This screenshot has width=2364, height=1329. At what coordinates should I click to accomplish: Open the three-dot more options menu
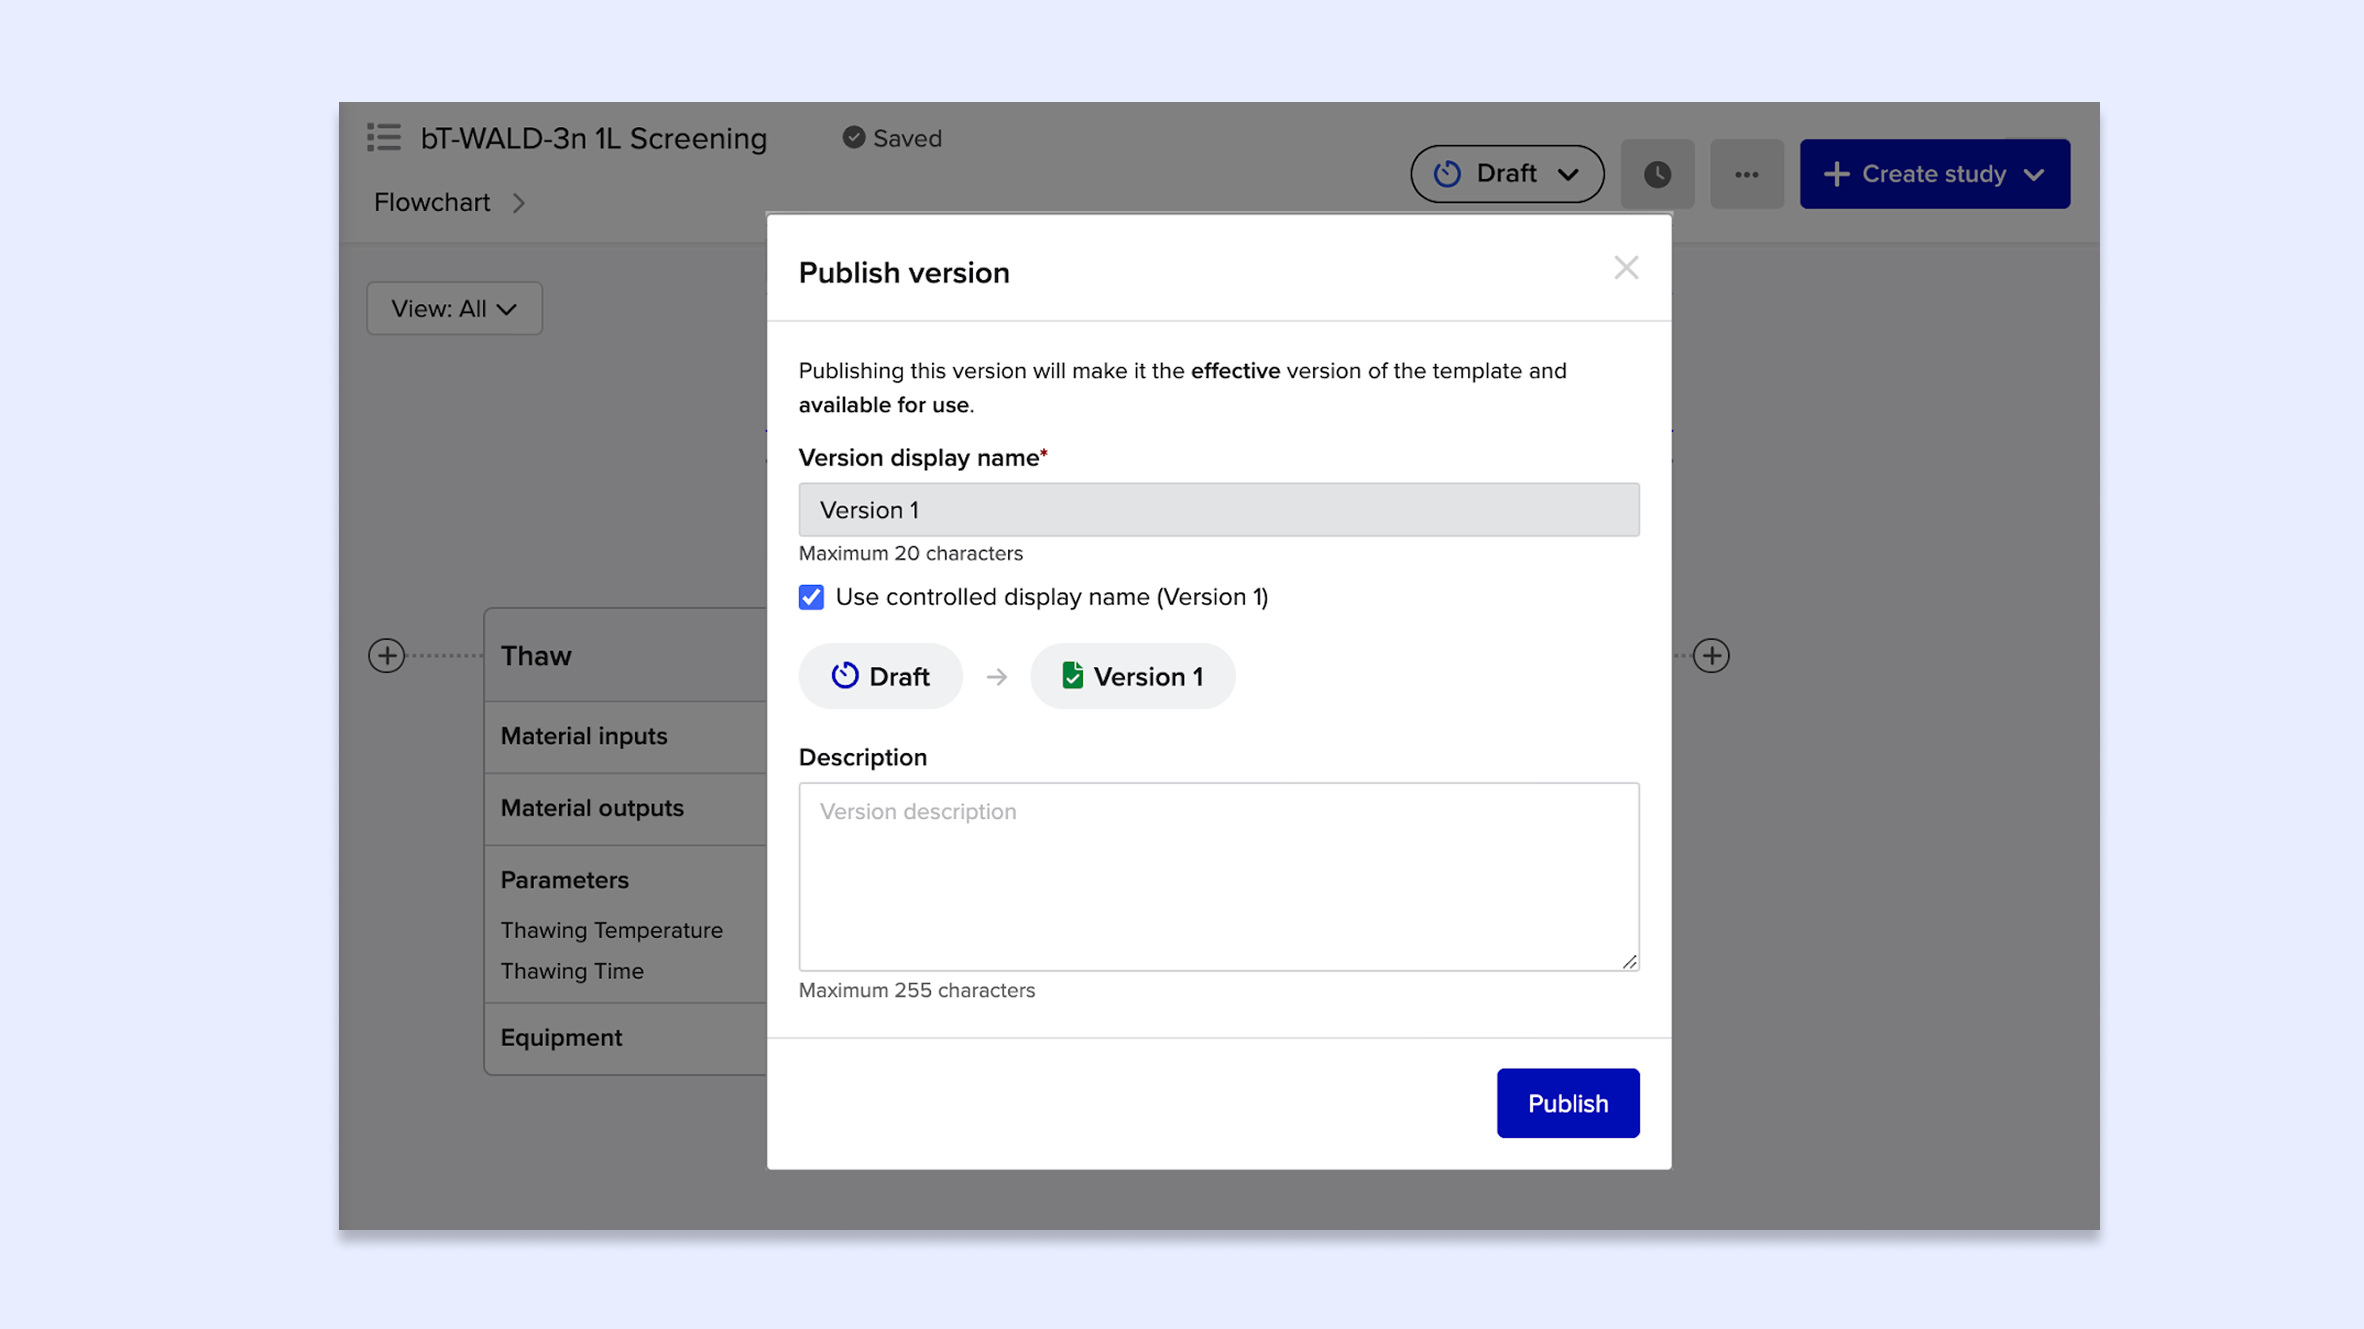tap(1746, 174)
